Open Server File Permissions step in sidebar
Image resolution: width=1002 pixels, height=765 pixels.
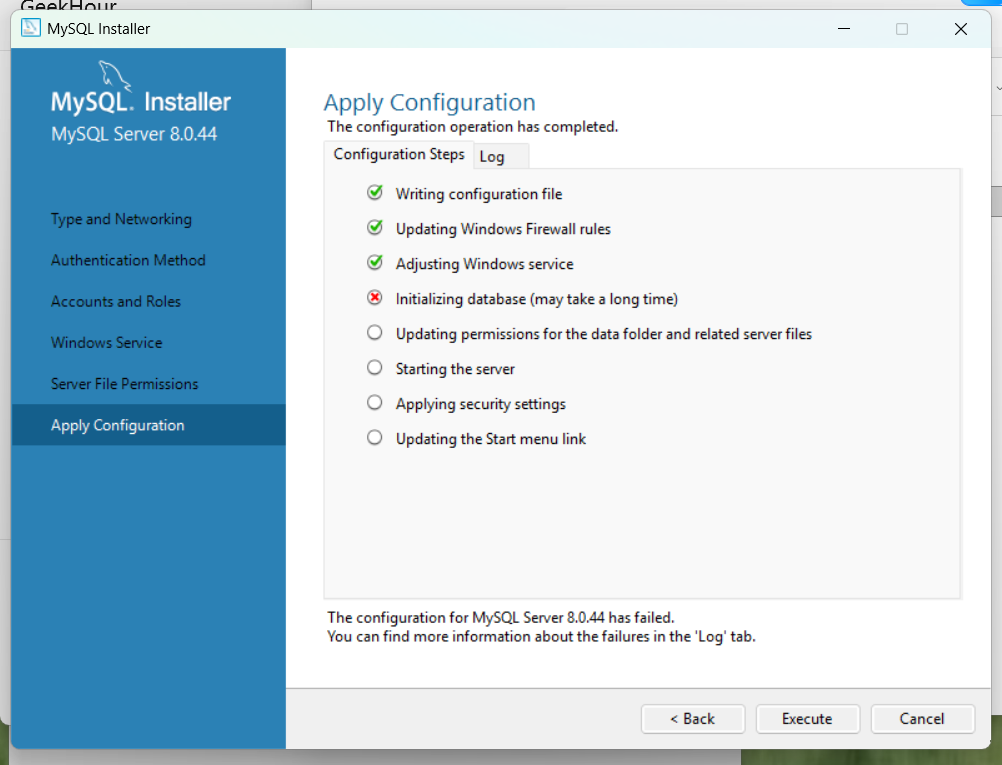pyautogui.click(x=125, y=384)
